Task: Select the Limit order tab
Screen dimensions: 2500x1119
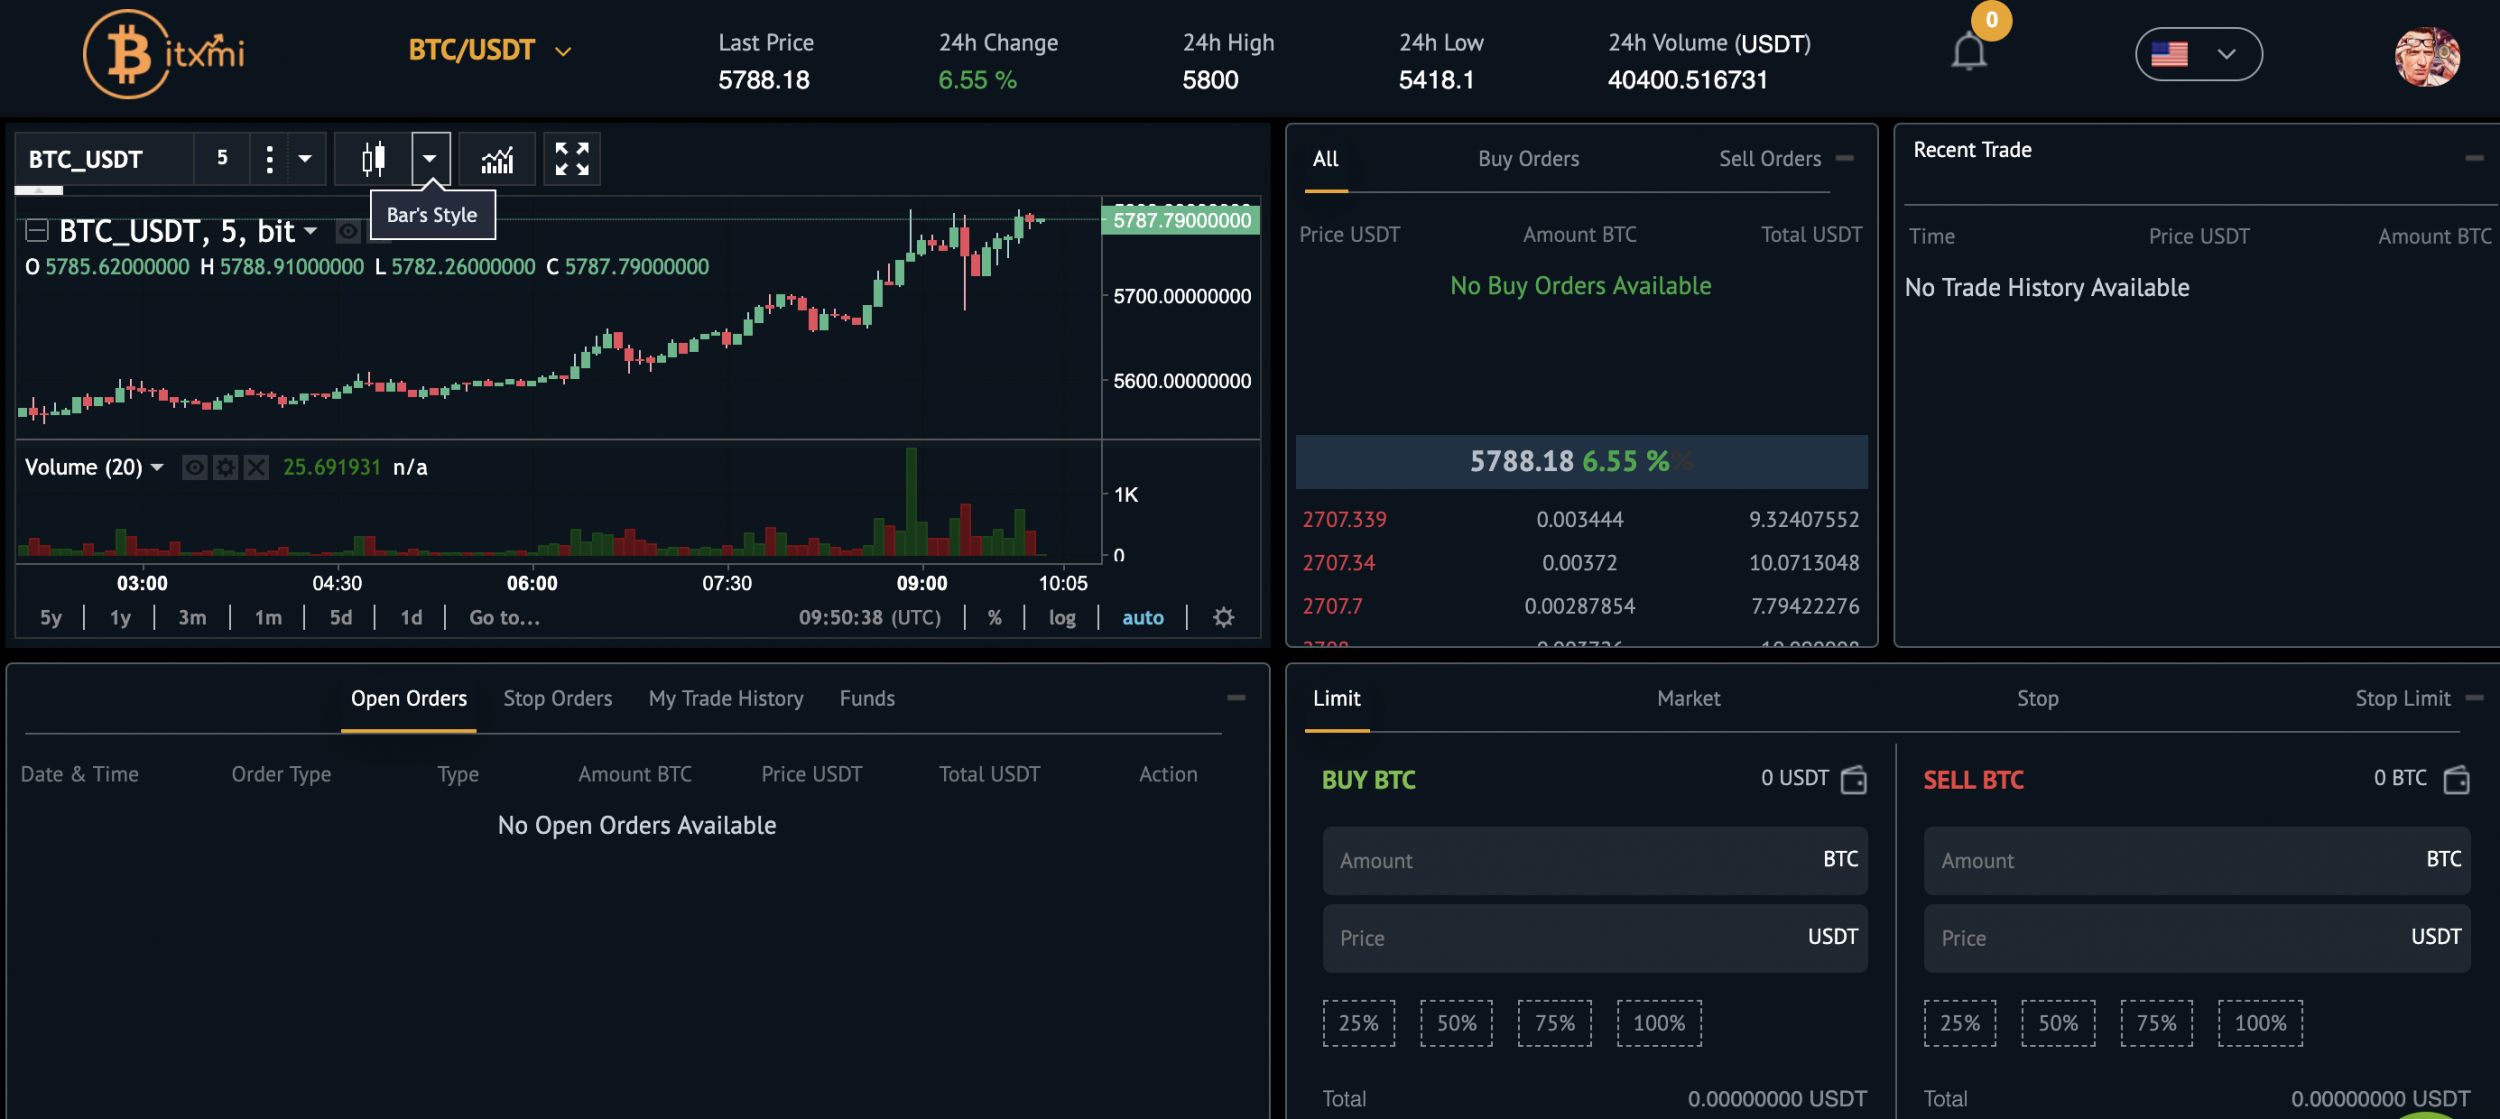Action: pyautogui.click(x=1337, y=699)
